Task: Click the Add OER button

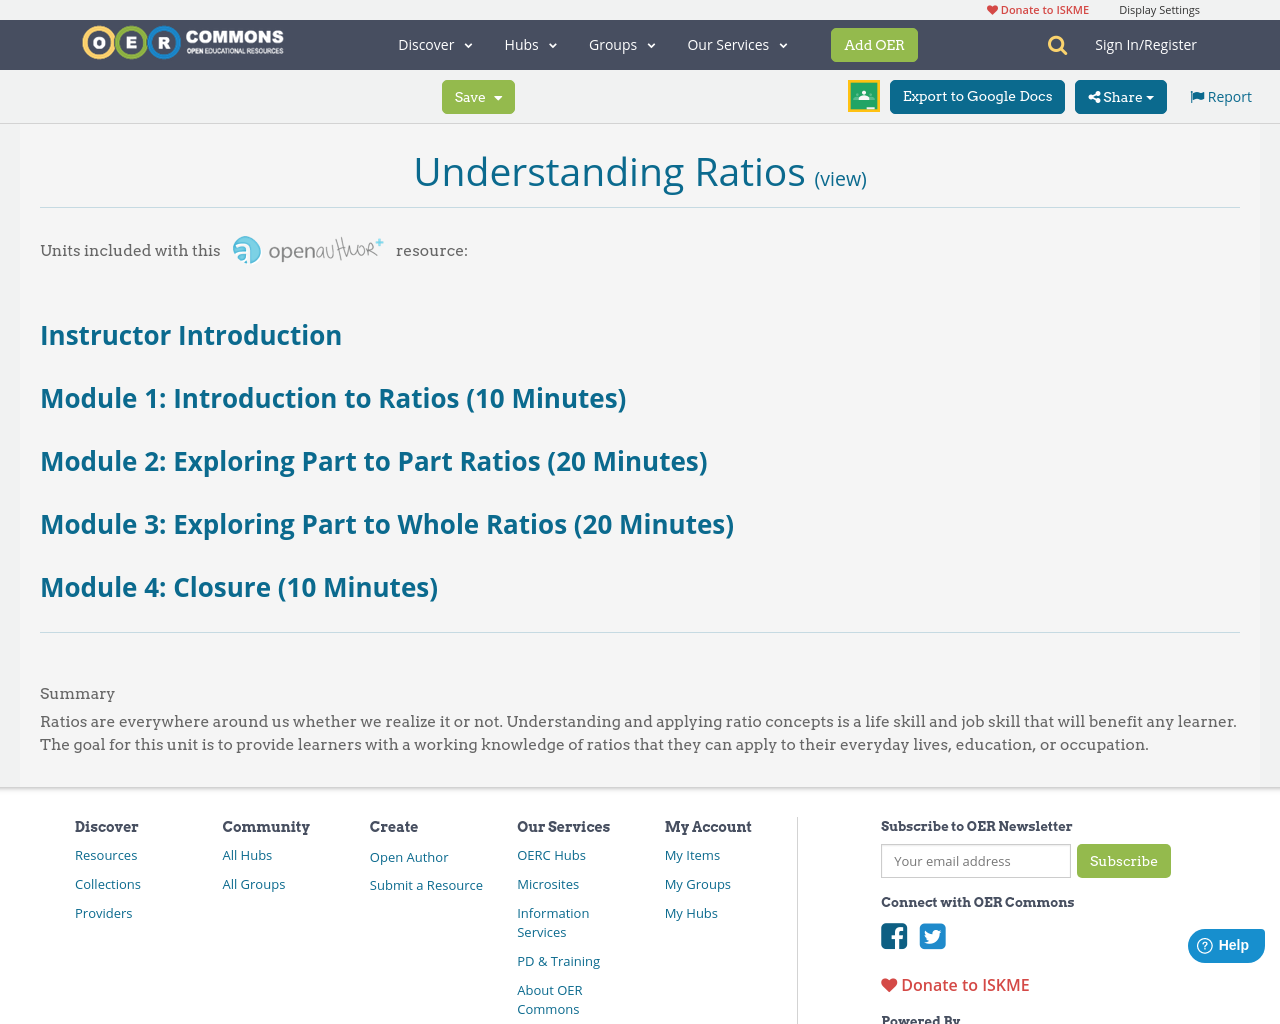Action: click(874, 44)
